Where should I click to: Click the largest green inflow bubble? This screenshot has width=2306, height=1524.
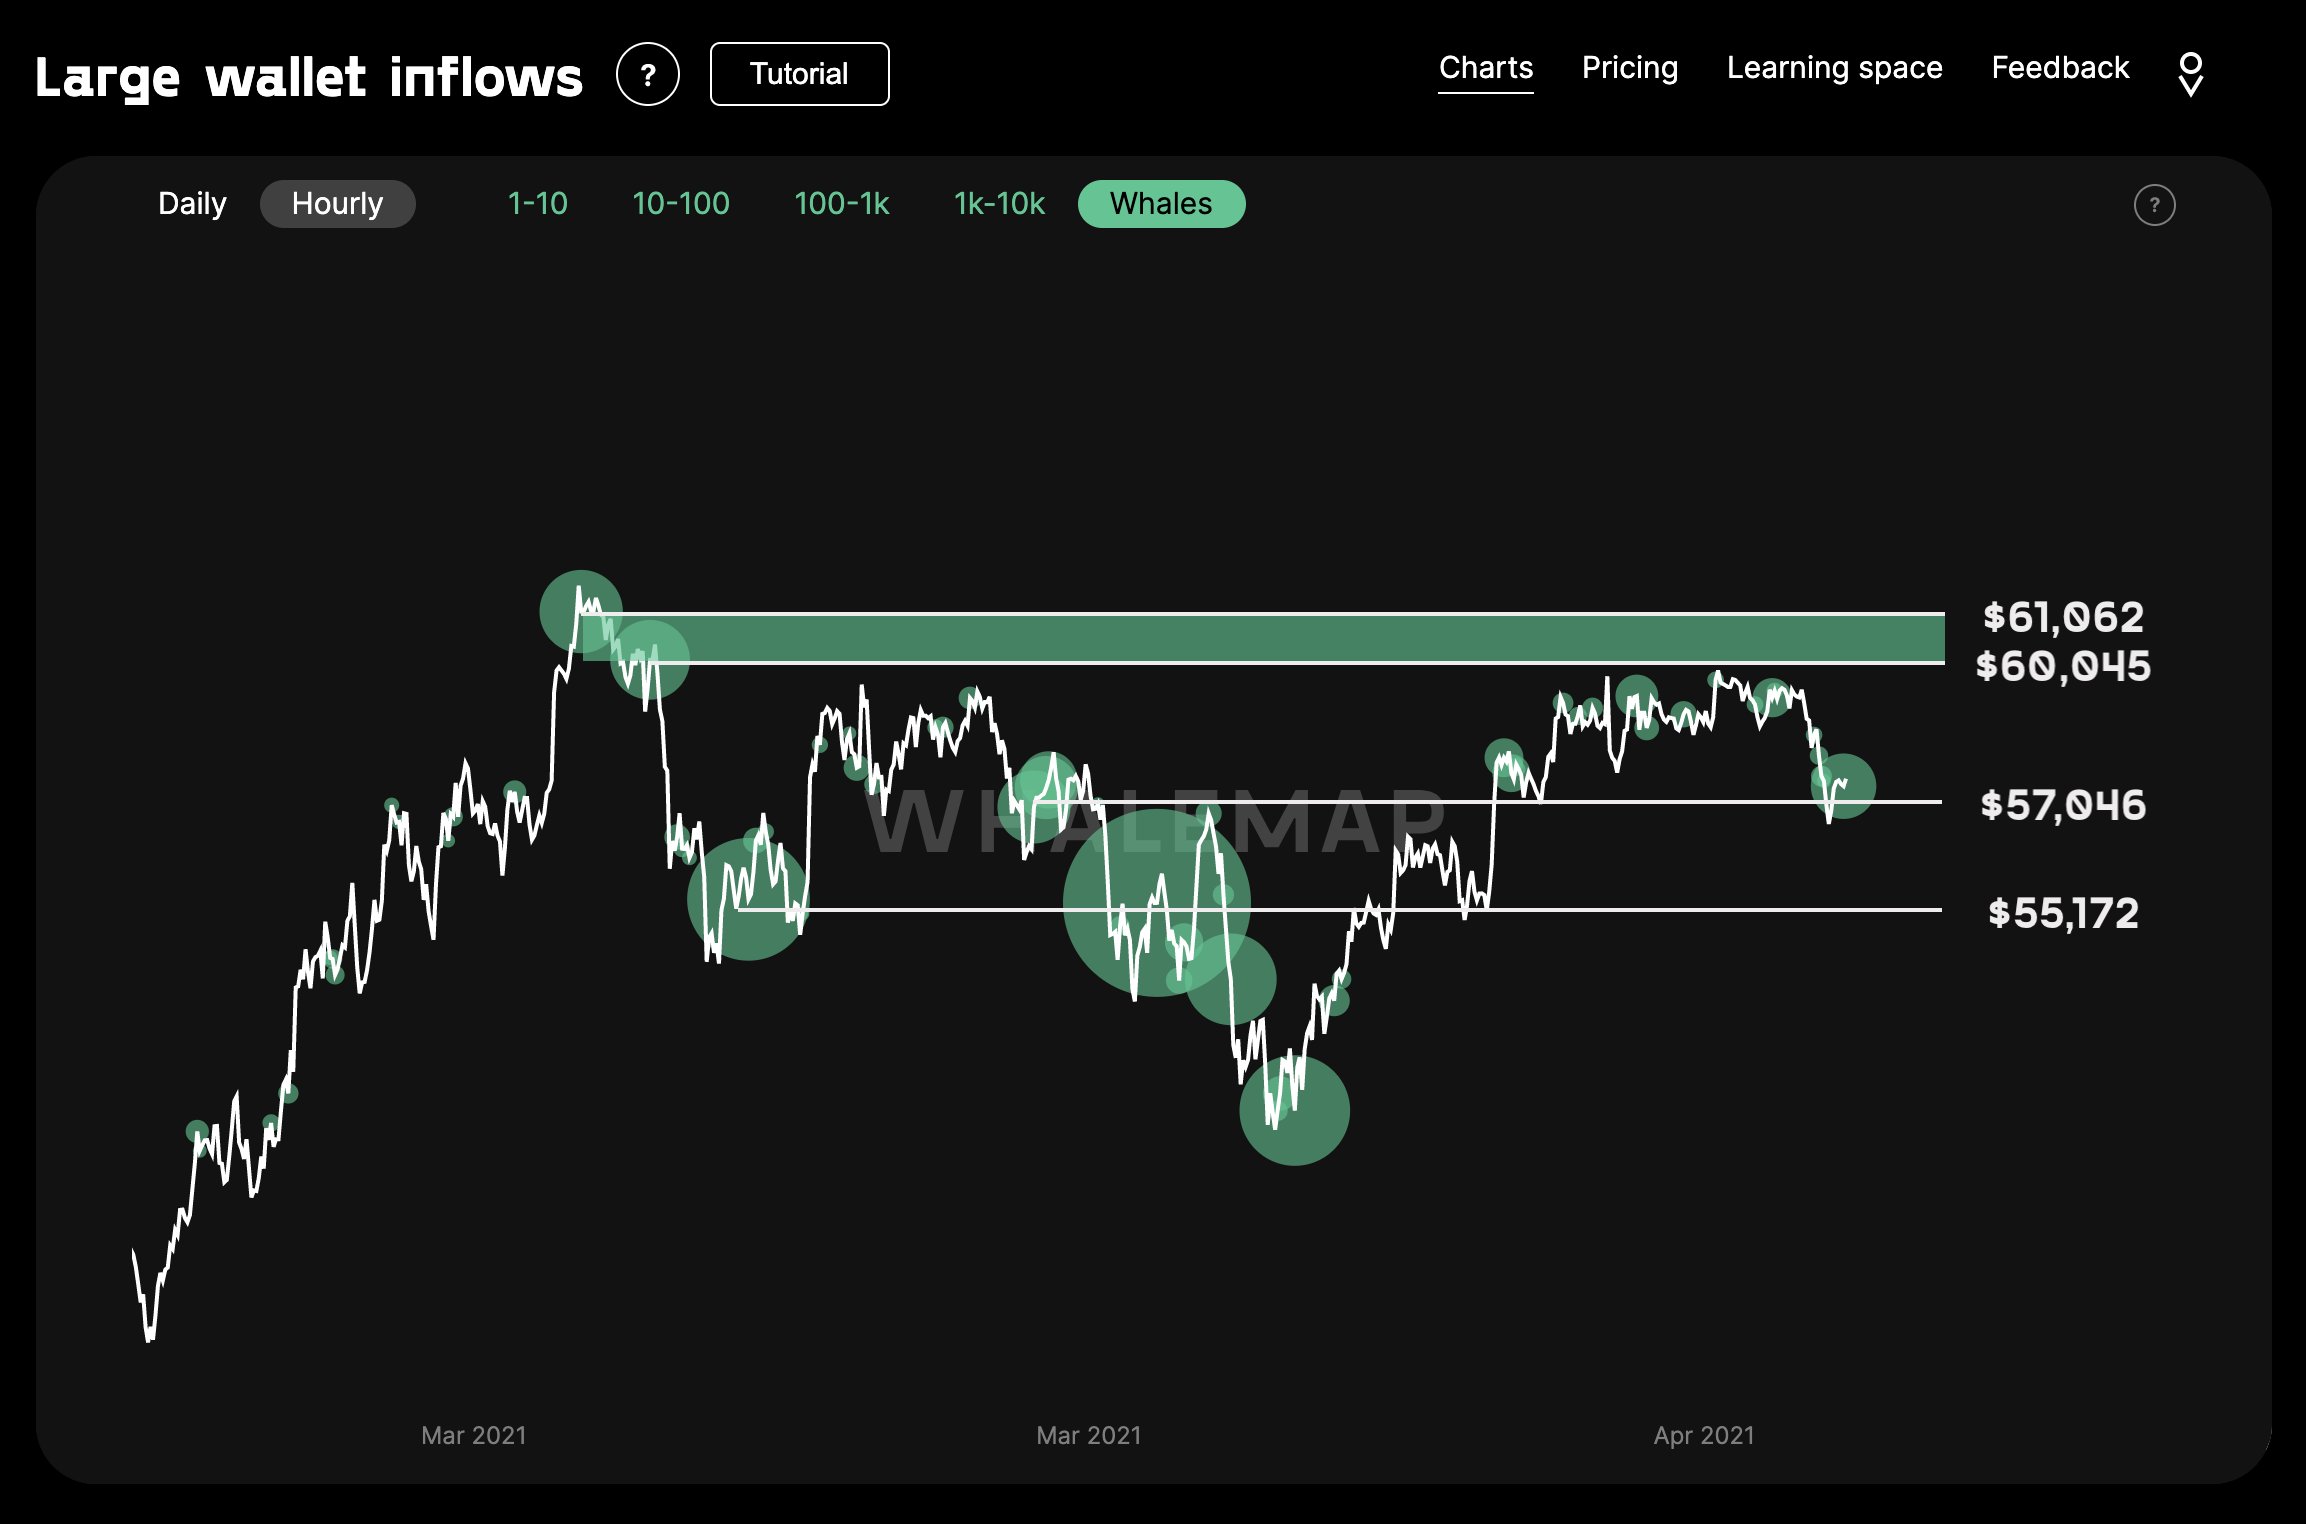coord(1156,903)
